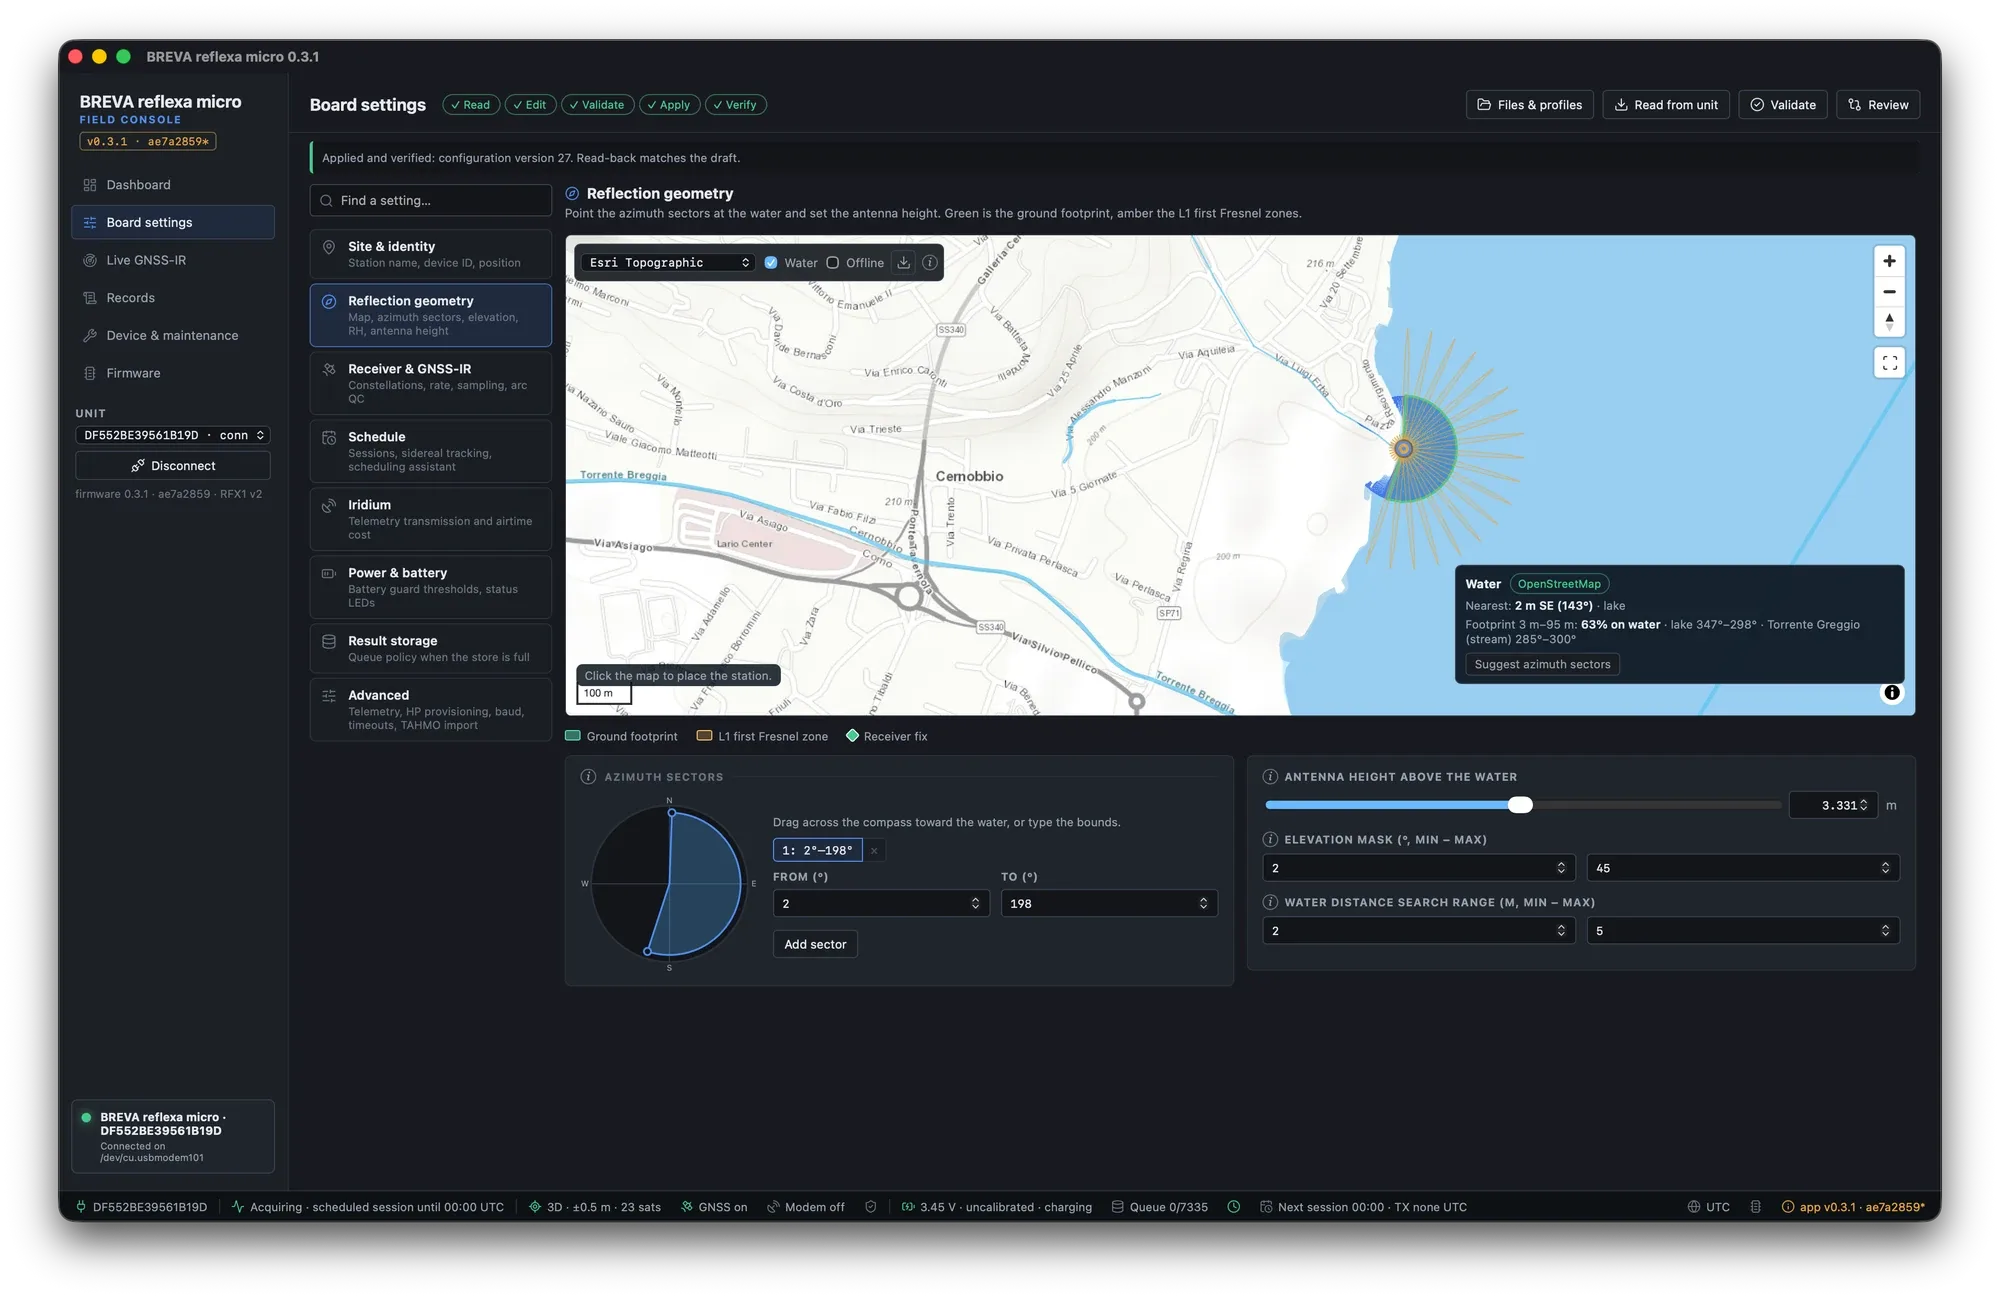This screenshot has width=2000, height=1299.
Task: Switch to Firmware section
Action: (x=173, y=373)
